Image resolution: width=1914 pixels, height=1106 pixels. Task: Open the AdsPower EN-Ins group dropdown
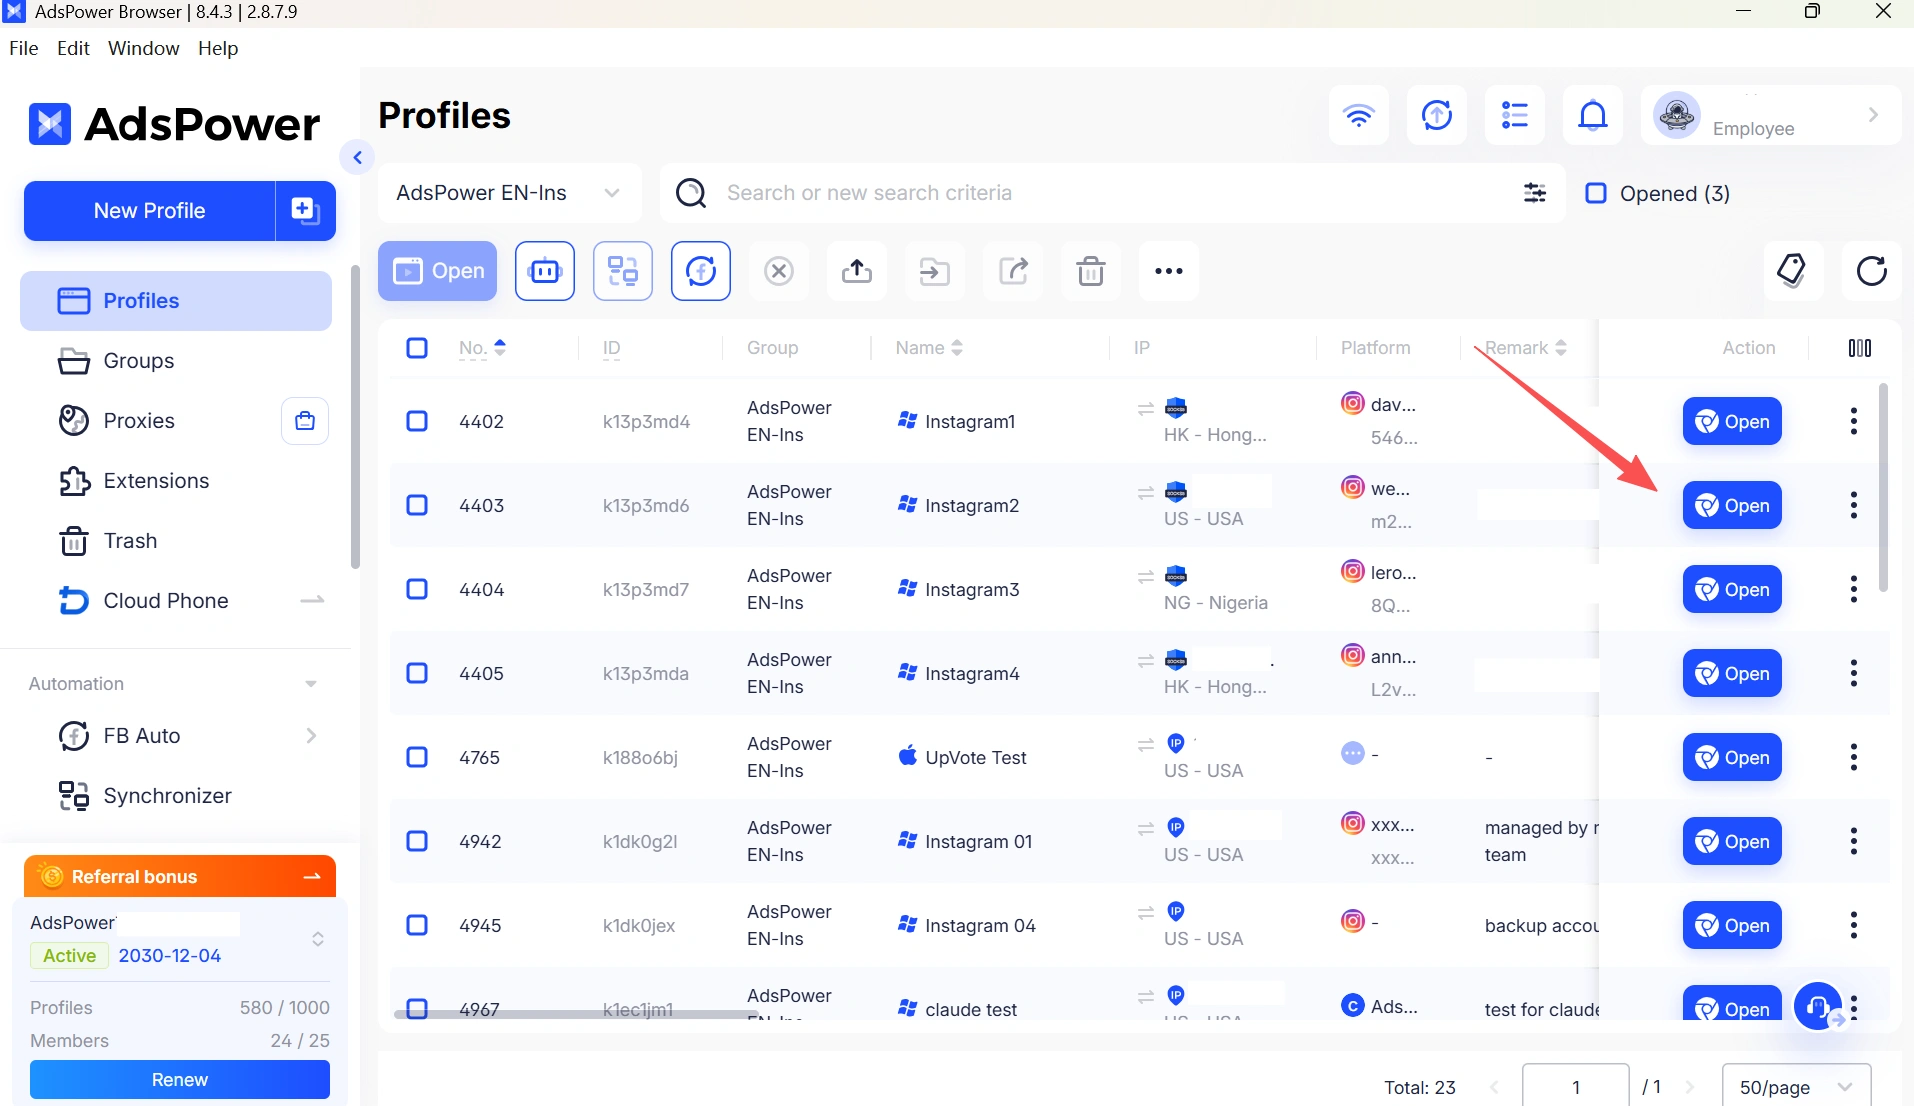510,193
